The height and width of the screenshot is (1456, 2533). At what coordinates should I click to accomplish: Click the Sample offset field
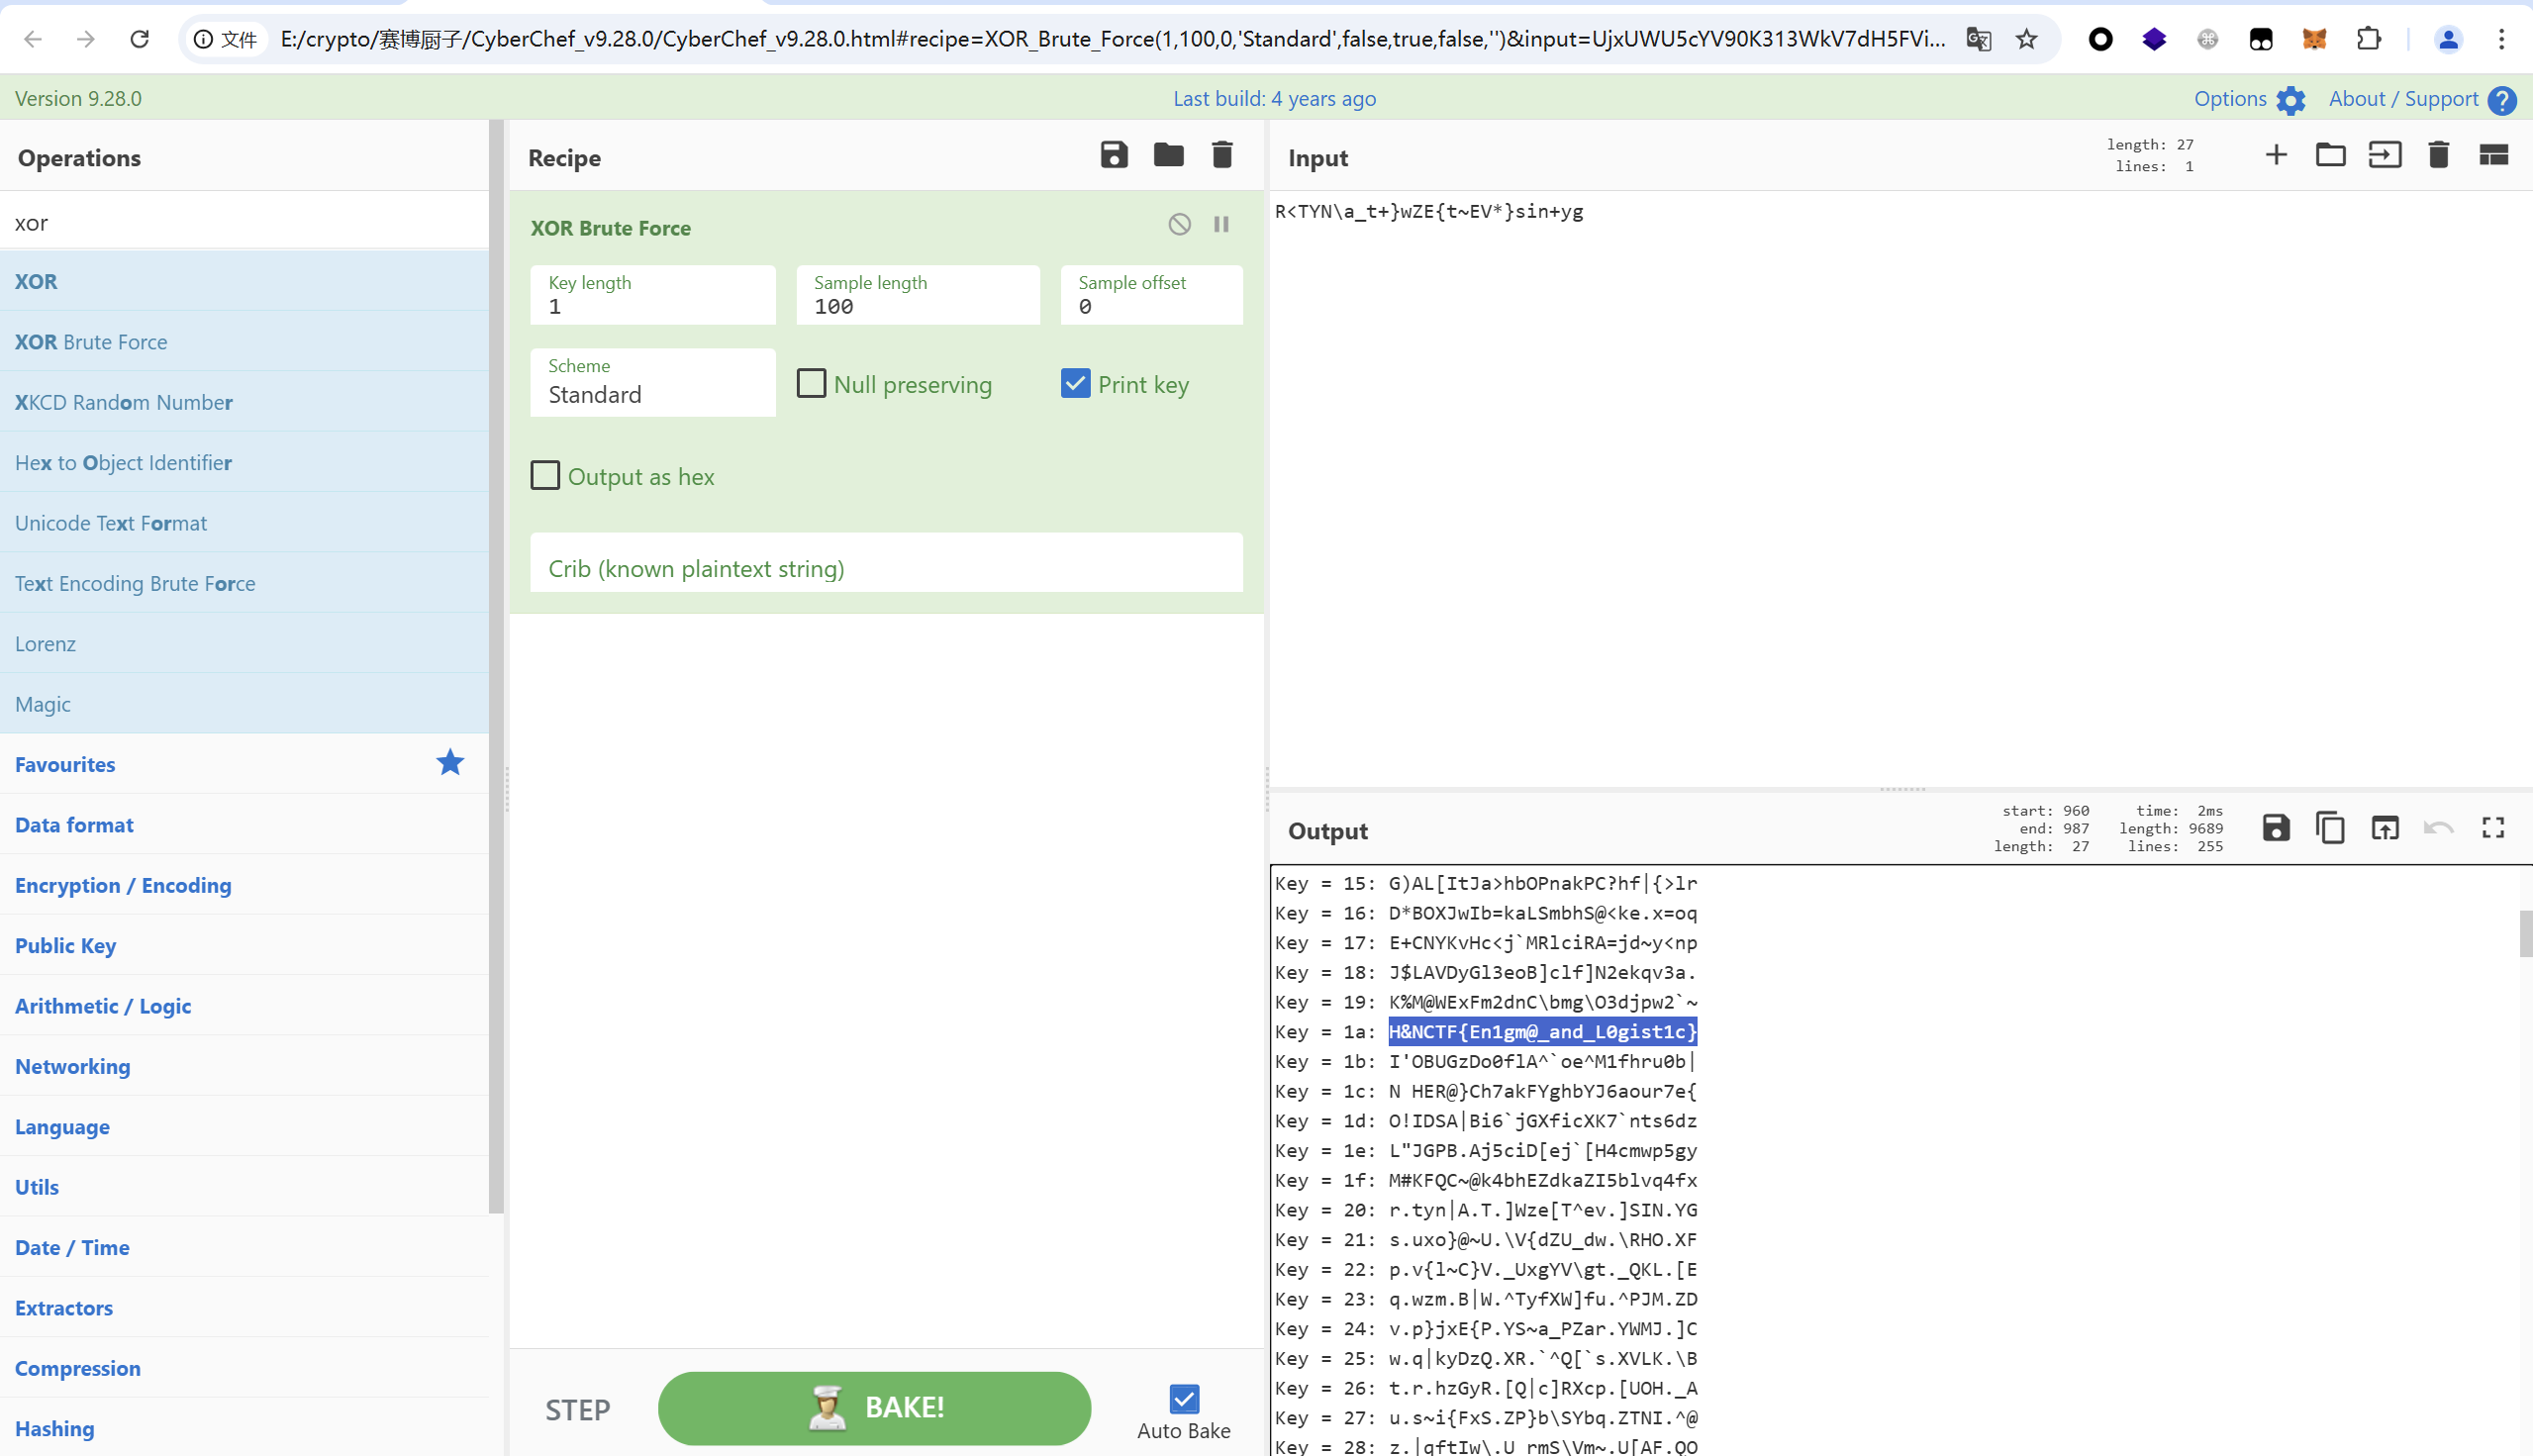1152,295
